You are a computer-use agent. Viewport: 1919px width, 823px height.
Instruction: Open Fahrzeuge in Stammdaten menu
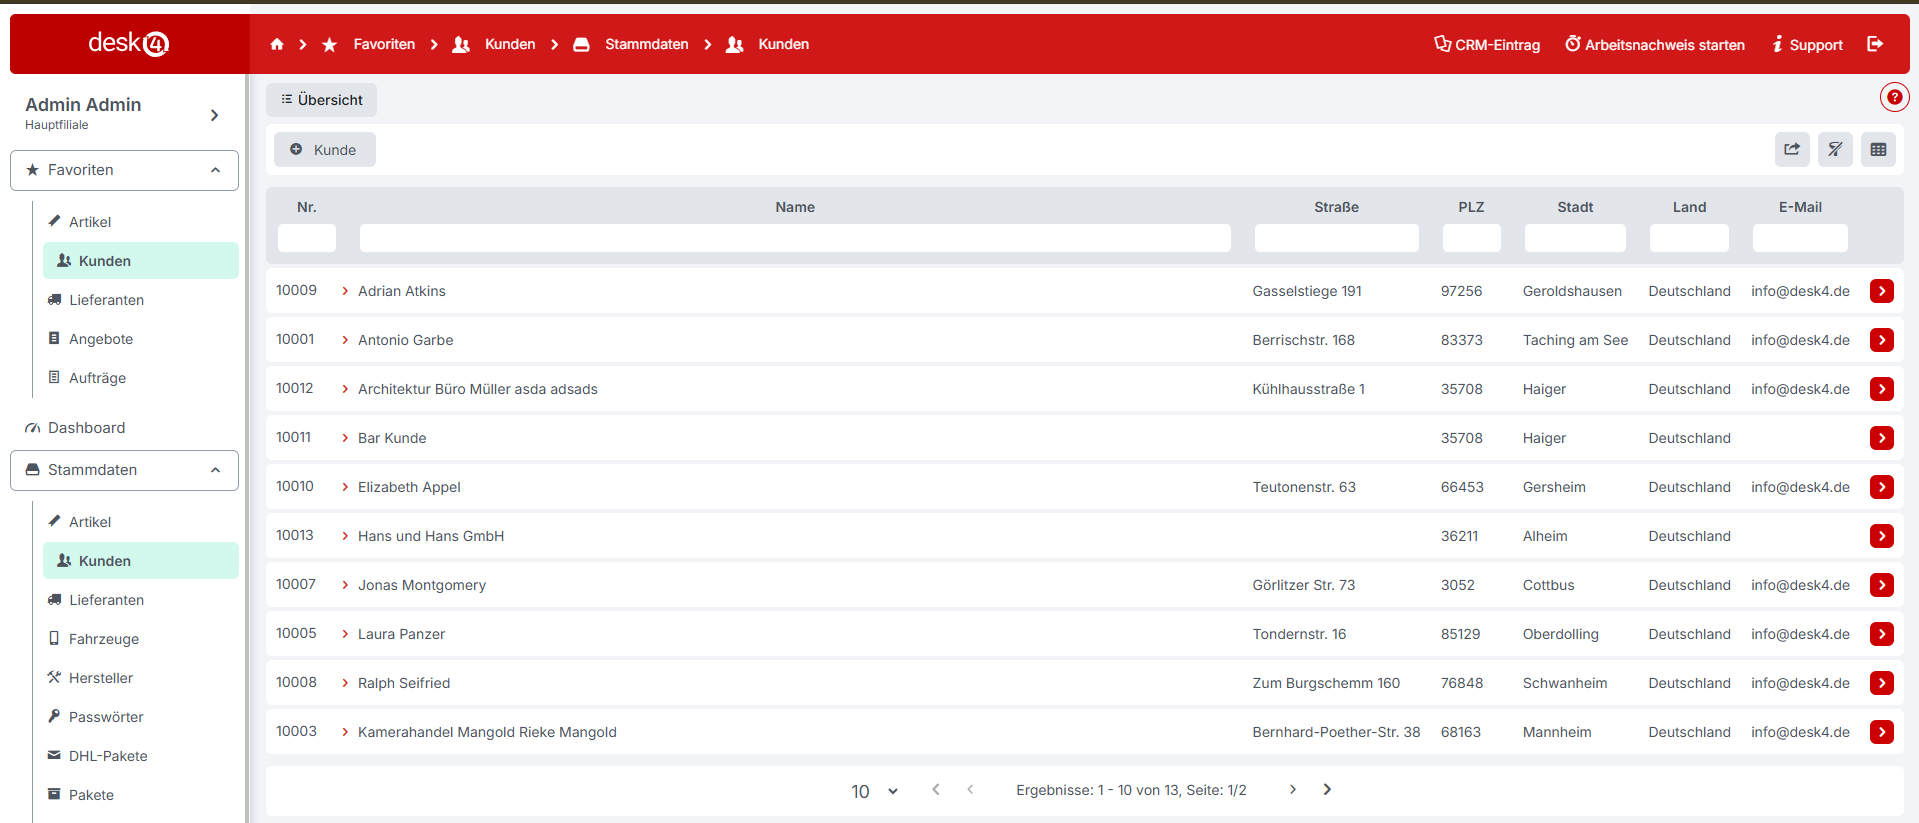[103, 639]
